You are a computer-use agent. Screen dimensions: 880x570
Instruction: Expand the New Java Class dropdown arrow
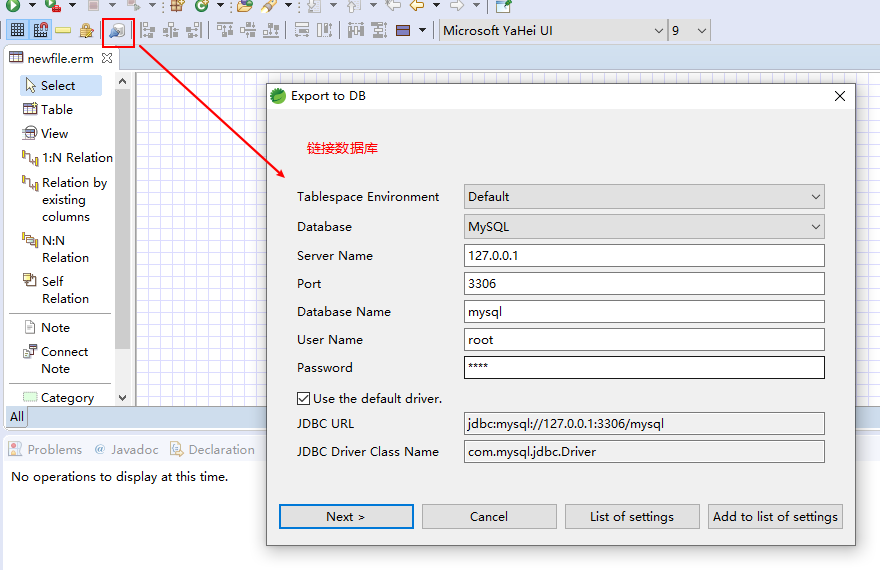(x=221, y=6)
